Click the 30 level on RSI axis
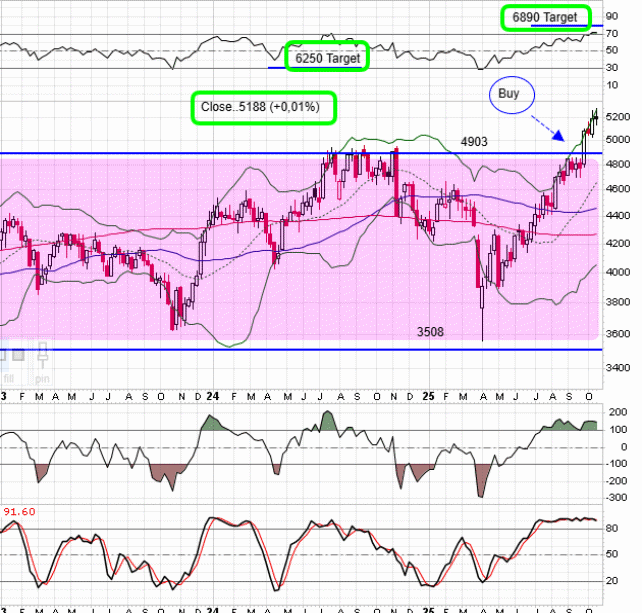This screenshot has height=613, width=642. [612, 68]
